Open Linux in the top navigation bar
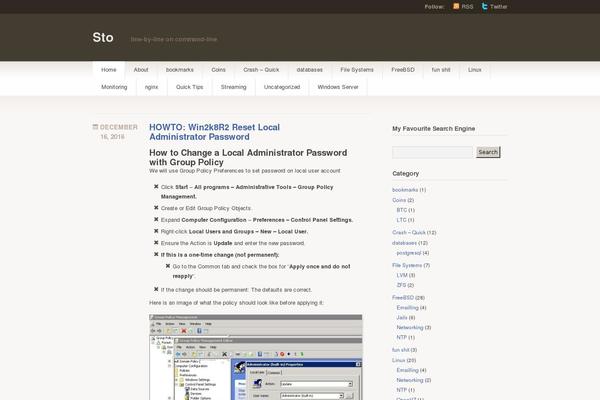The width and height of the screenshot is (600, 400). [474, 70]
